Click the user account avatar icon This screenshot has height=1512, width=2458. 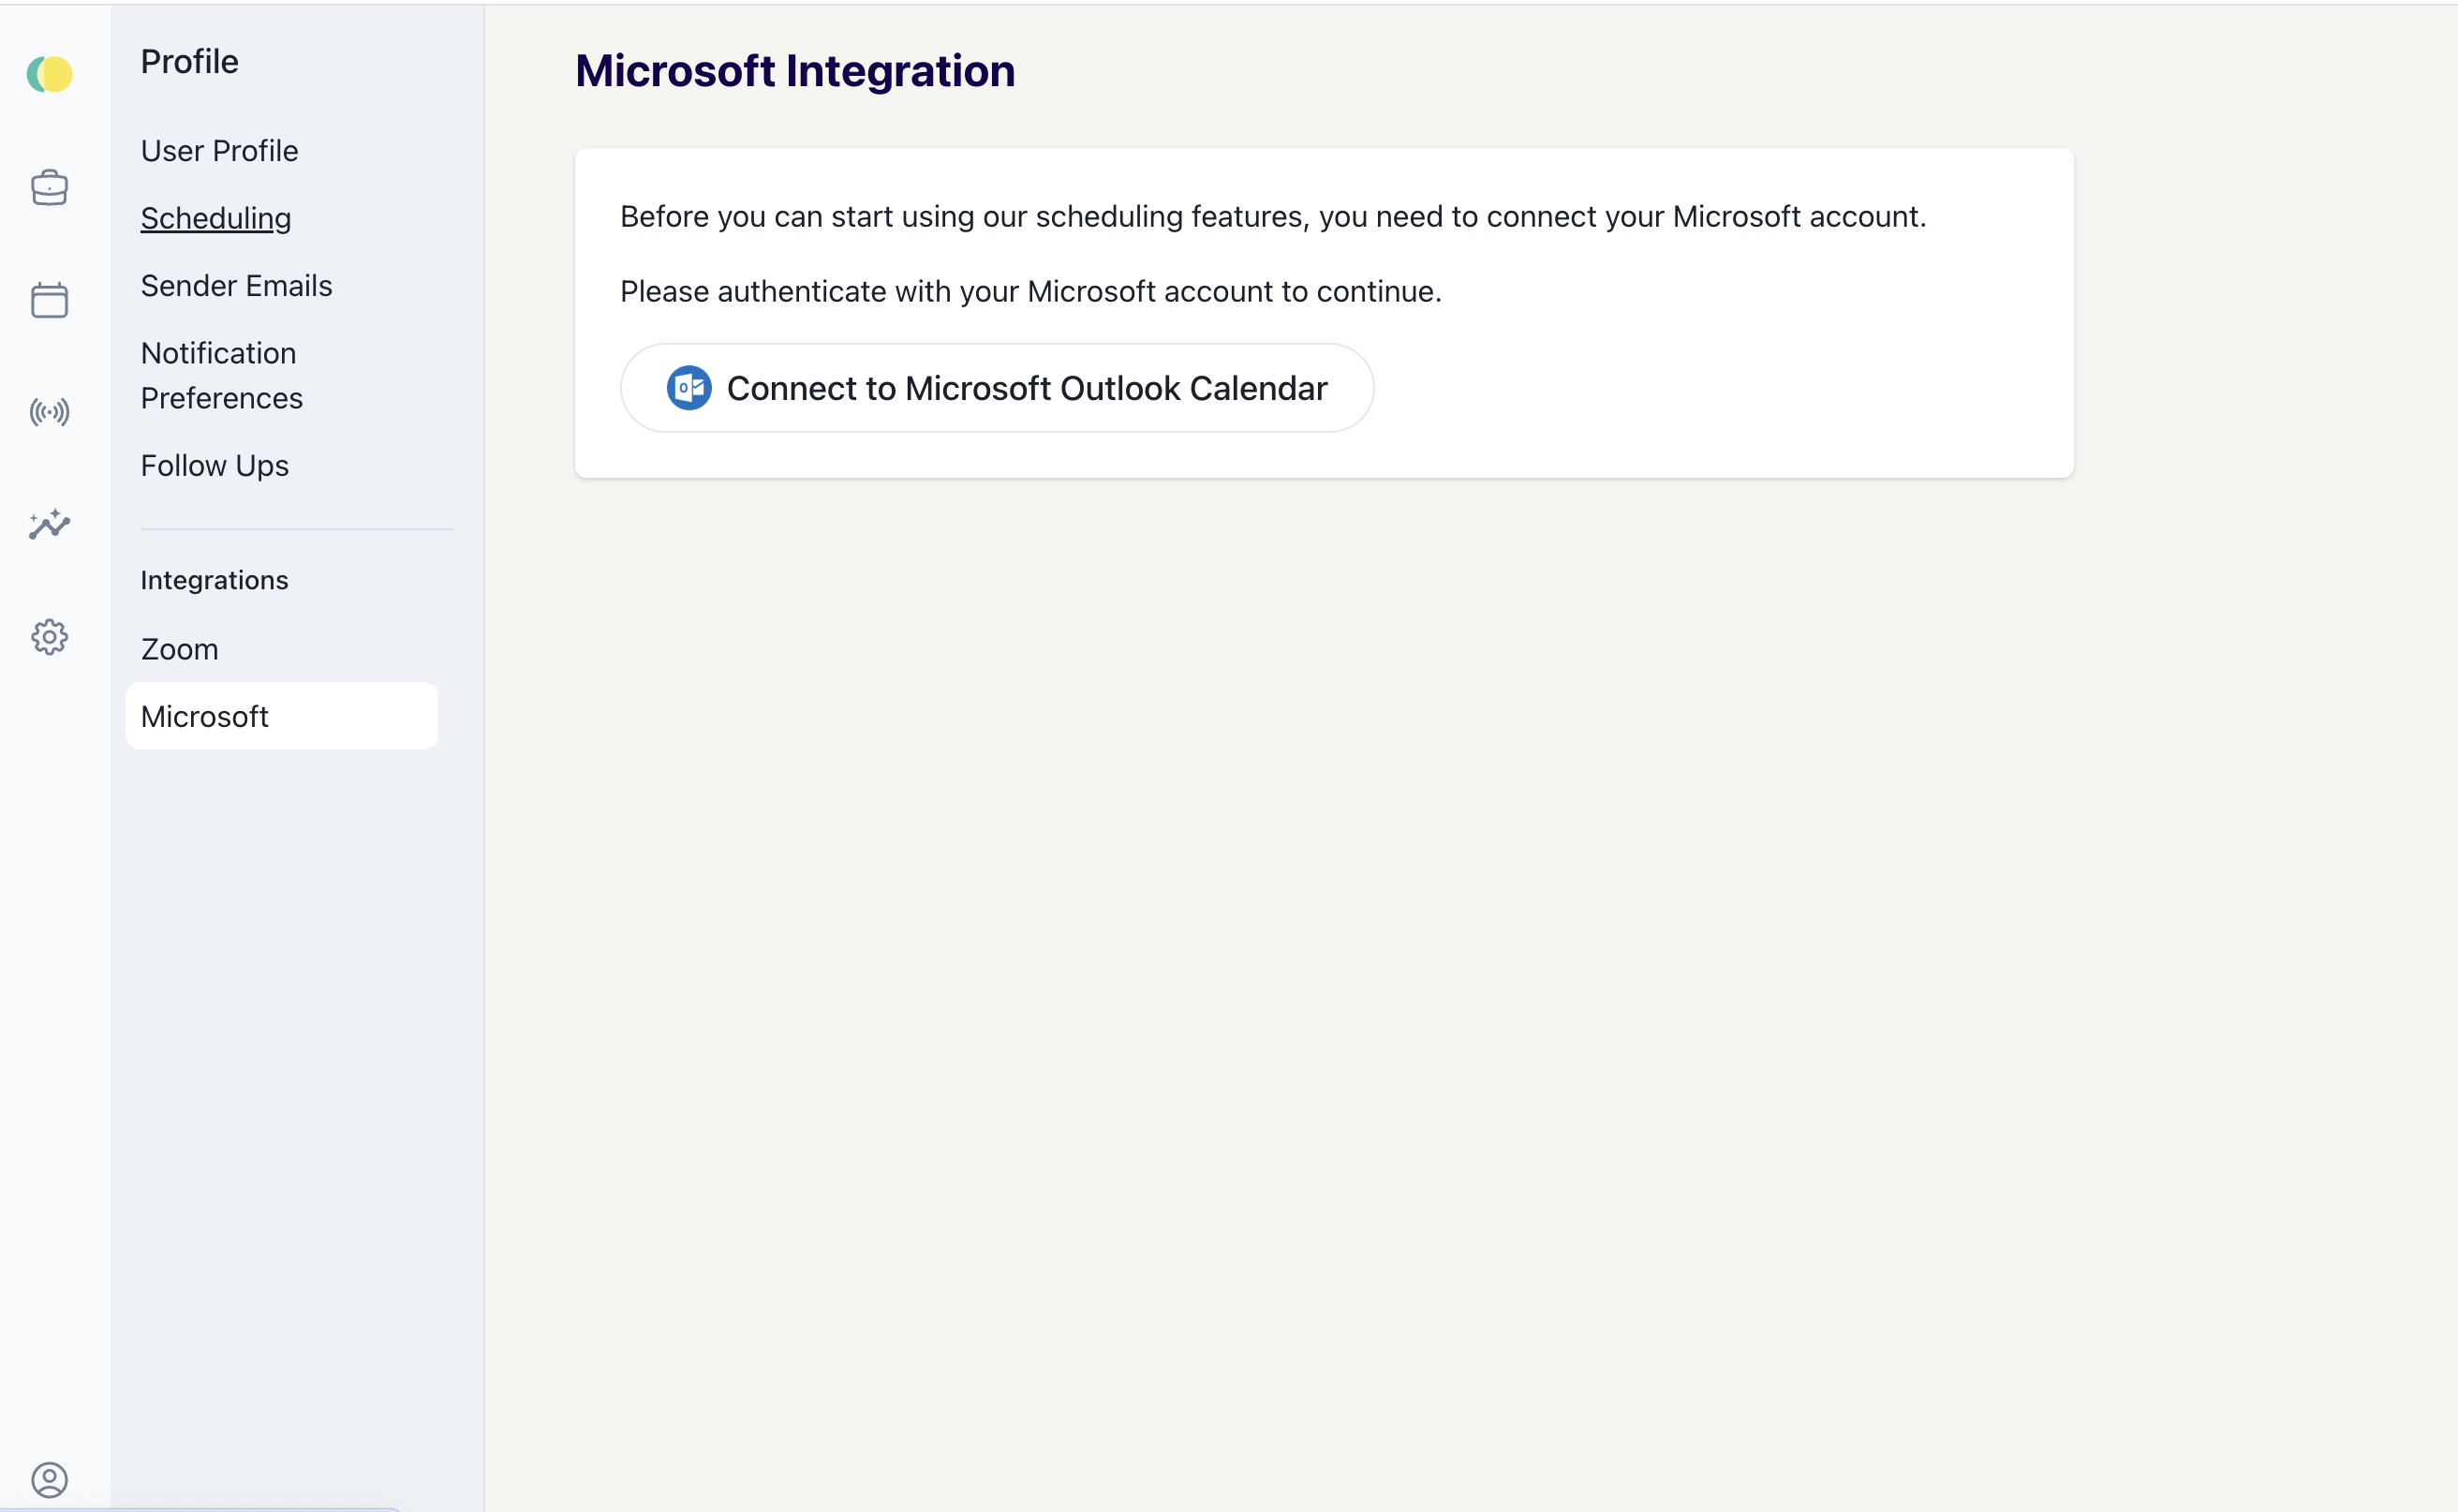tap(49, 1479)
